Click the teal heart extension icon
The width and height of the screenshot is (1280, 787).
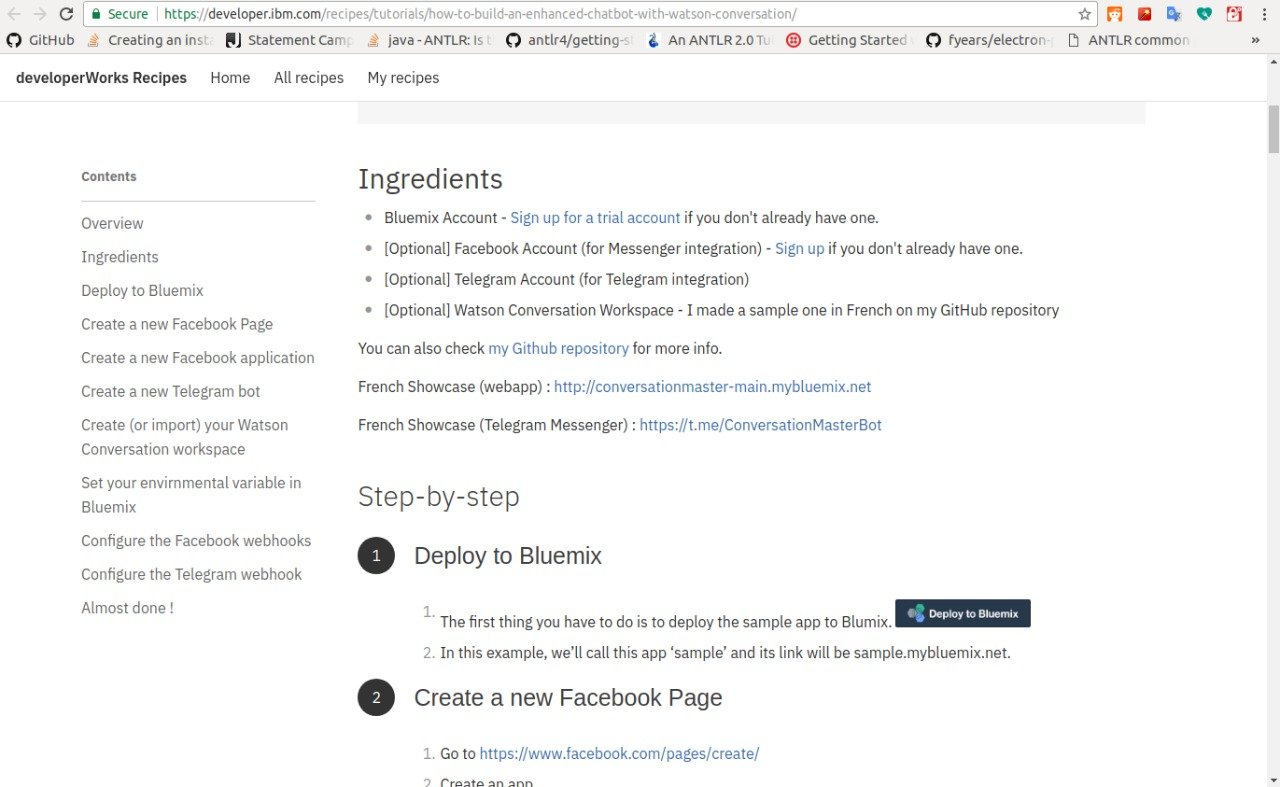[1204, 14]
